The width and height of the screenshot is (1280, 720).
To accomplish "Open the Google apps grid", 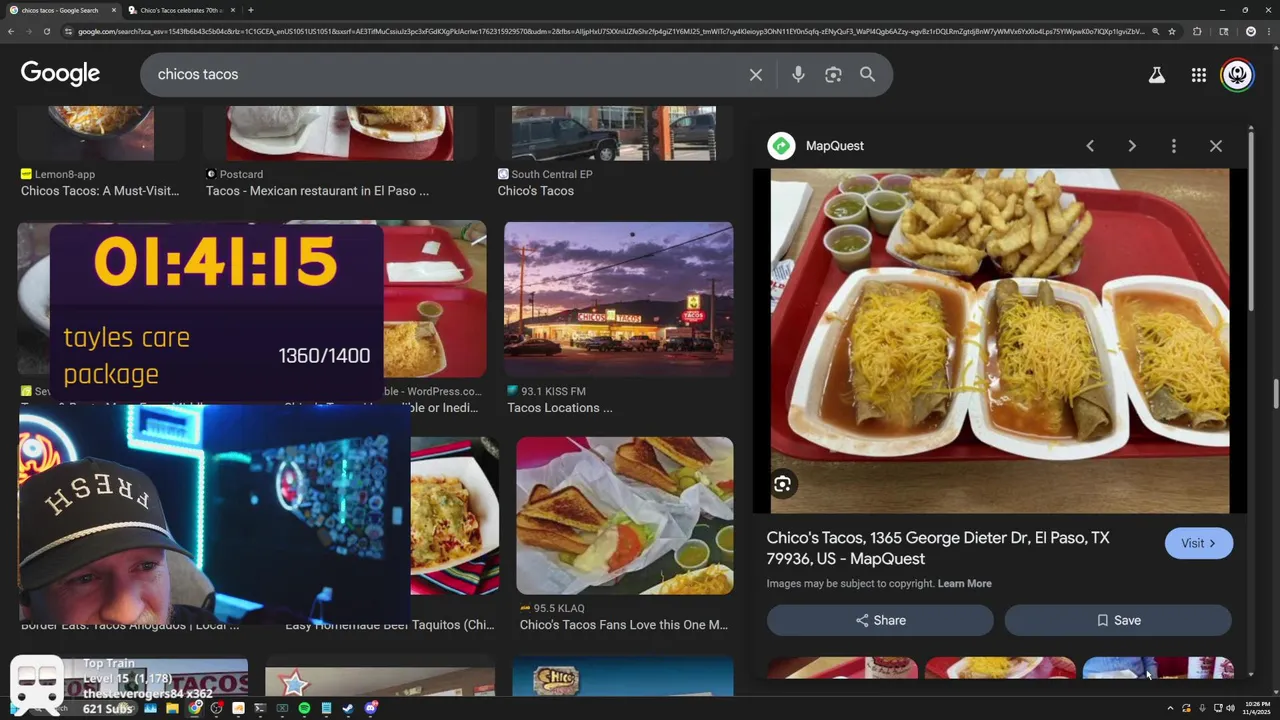I will [x=1198, y=75].
